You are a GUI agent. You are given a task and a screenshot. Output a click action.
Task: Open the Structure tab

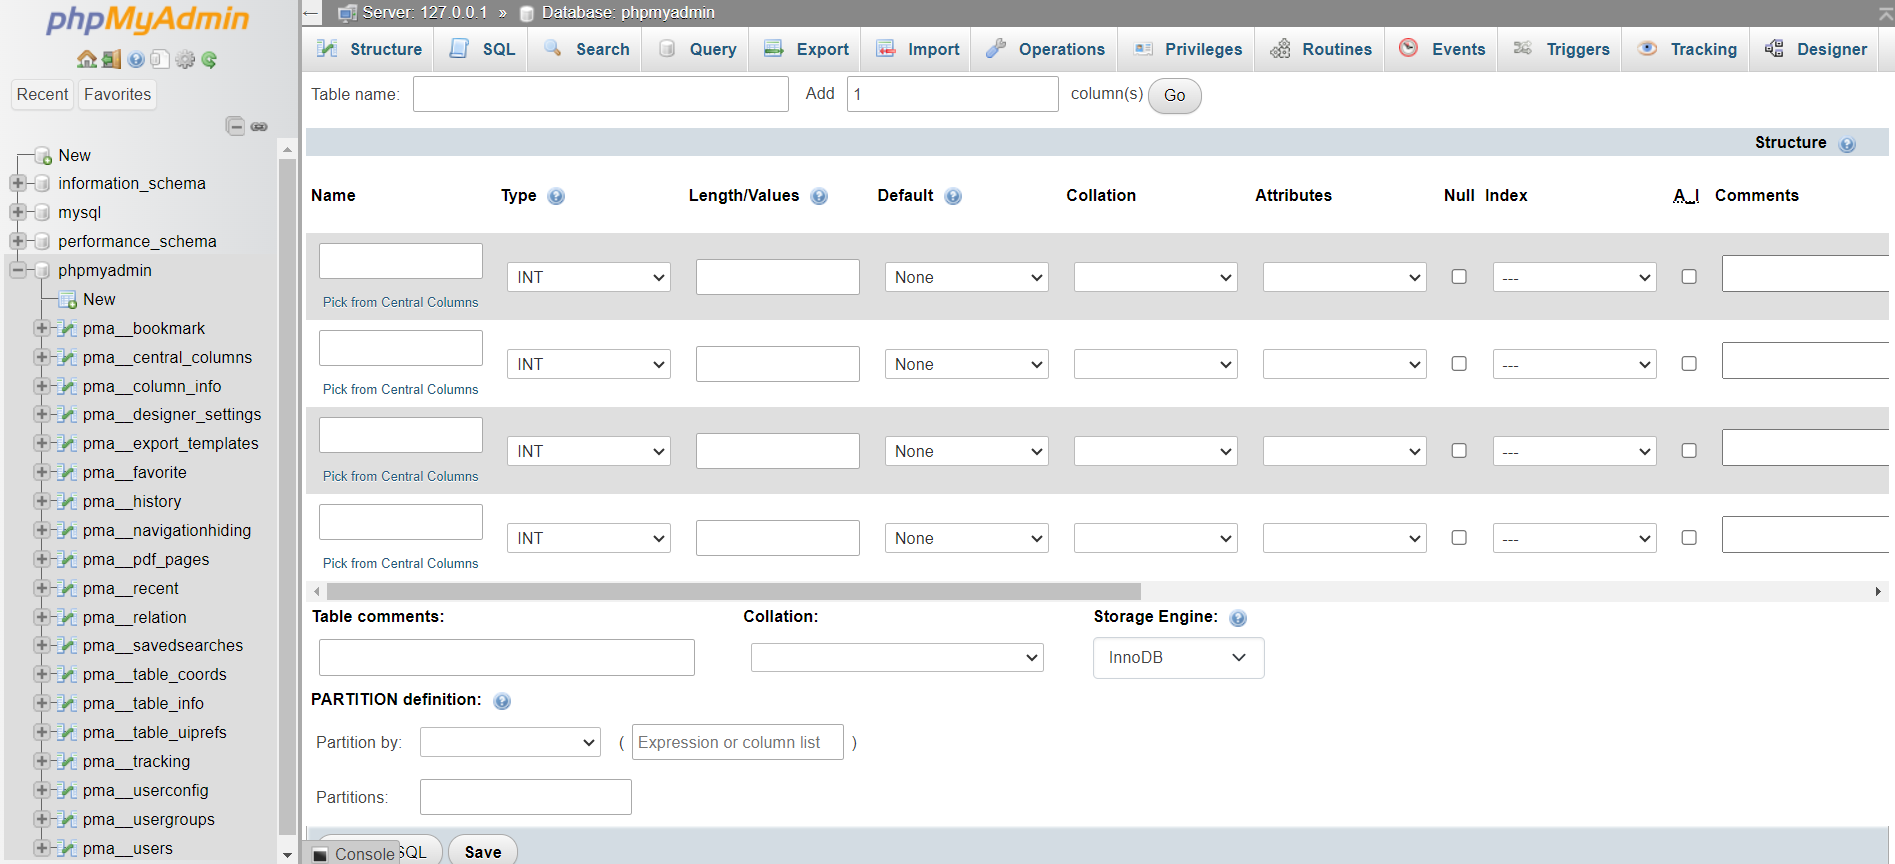pos(369,49)
